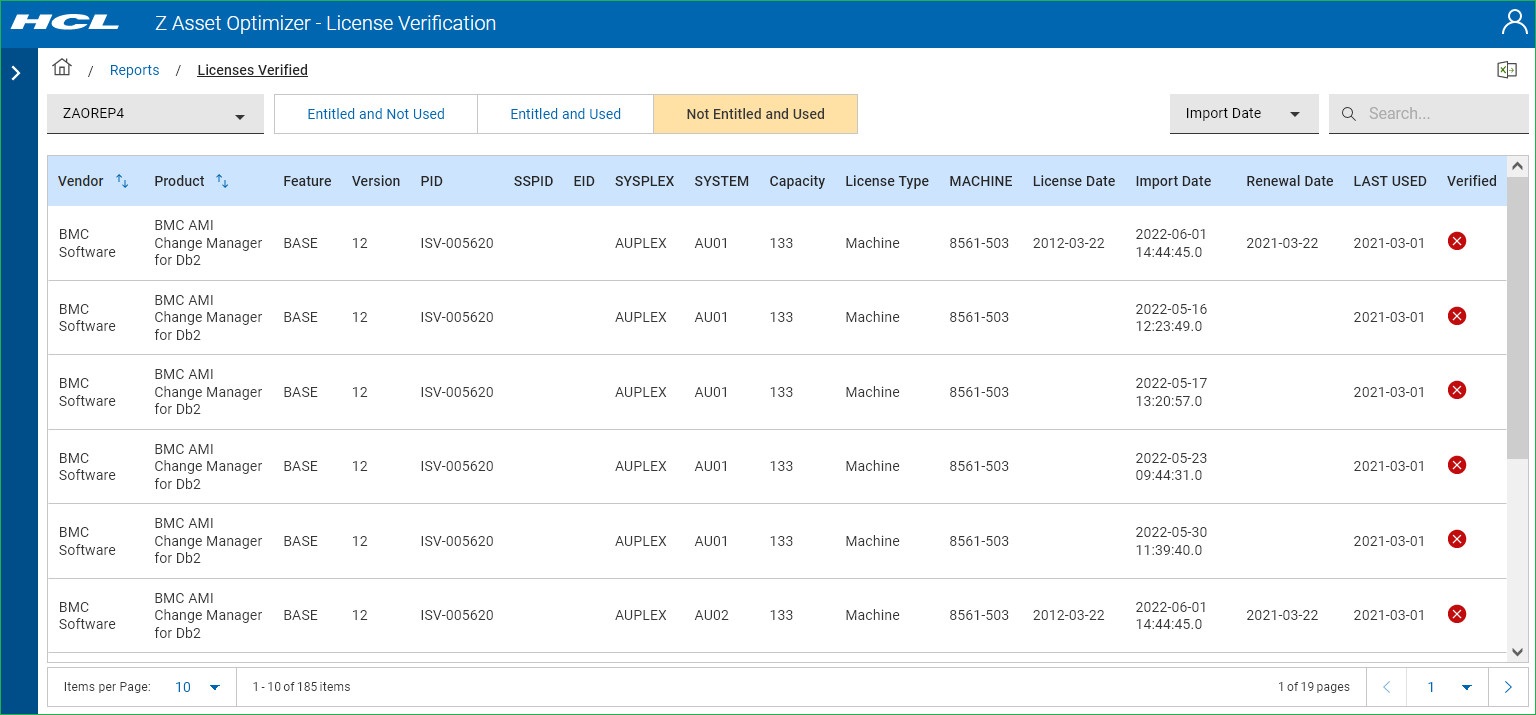Go to next page arrow
This screenshot has width=1536, height=715.
pos(1507,687)
